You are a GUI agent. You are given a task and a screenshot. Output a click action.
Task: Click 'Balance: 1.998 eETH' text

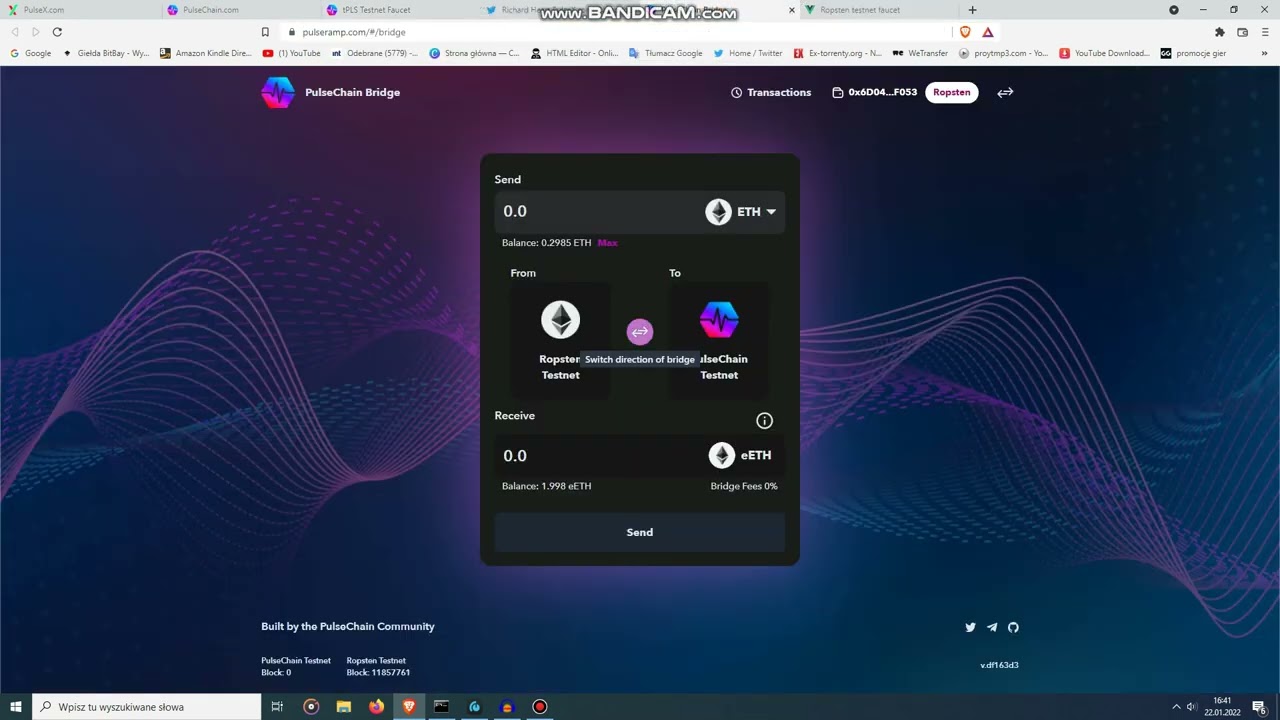(546, 486)
